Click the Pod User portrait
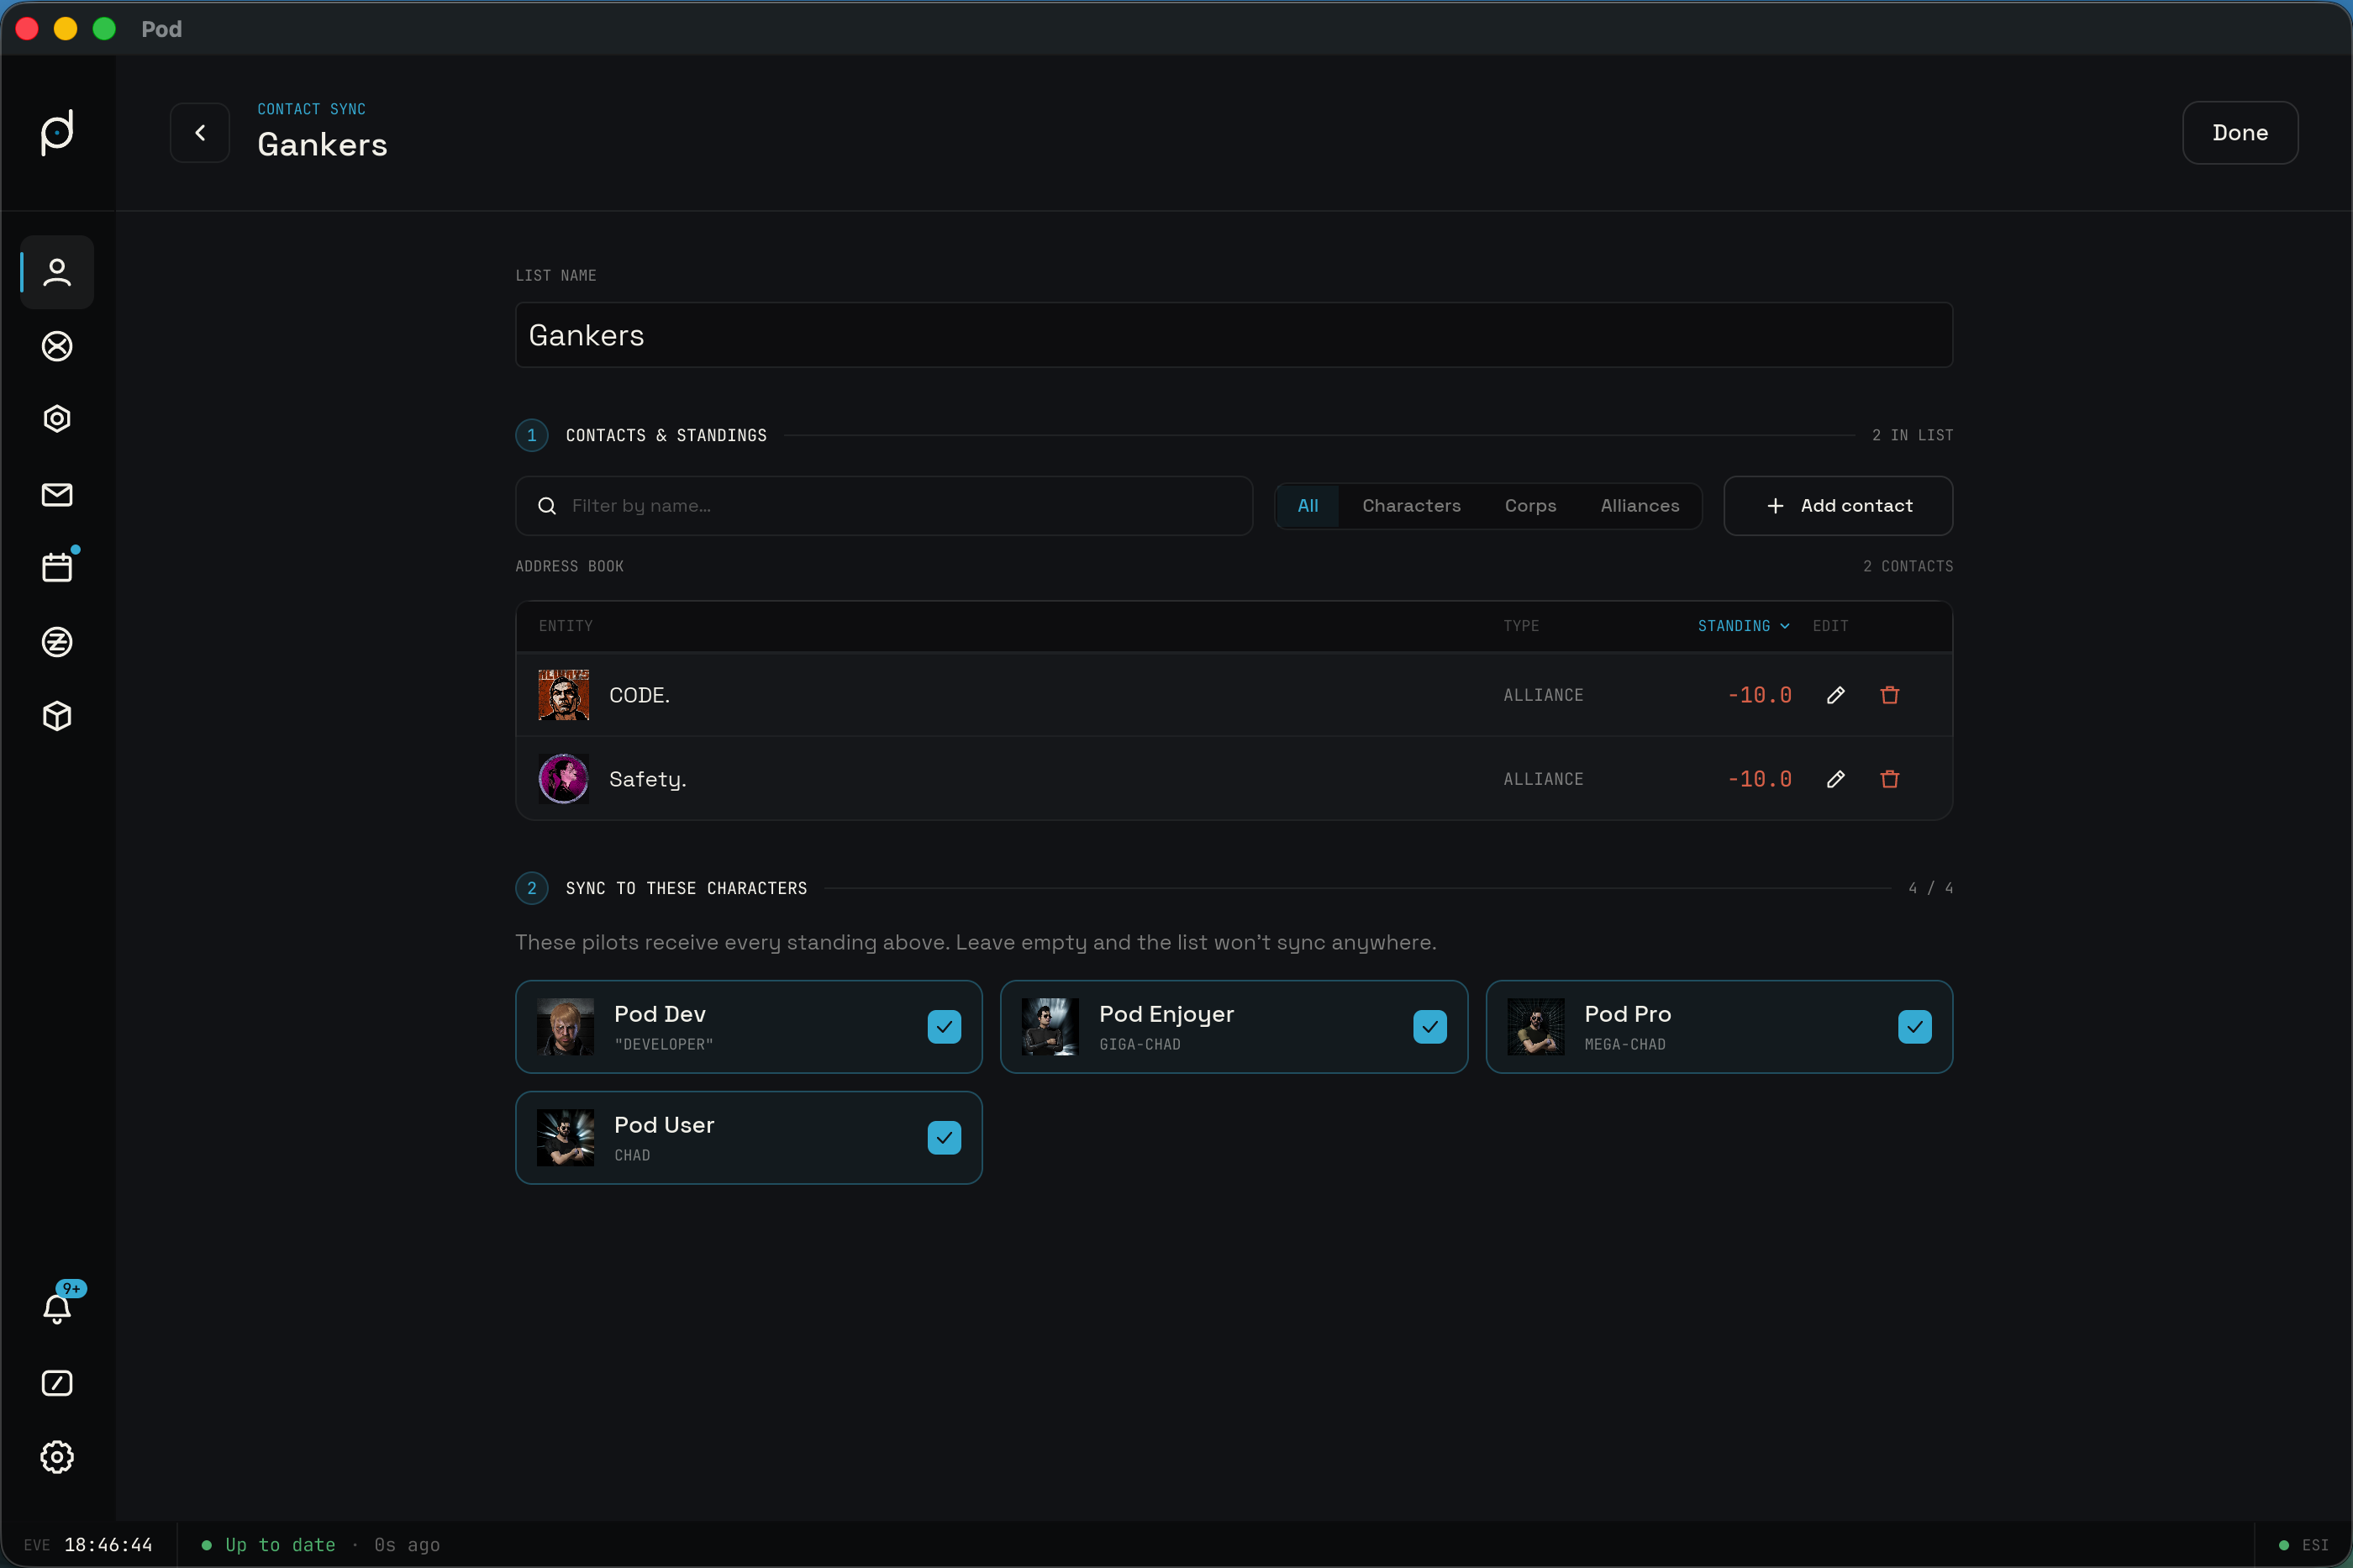 (x=565, y=1138)
